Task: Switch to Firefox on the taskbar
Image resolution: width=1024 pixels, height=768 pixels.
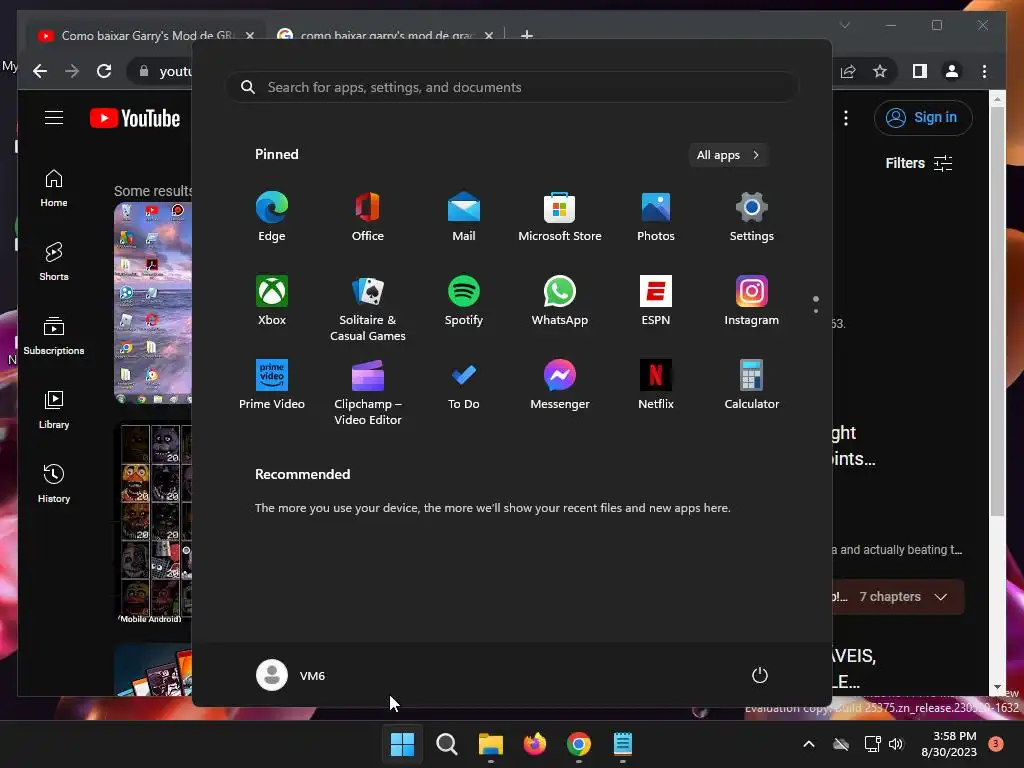Action: point(535,744)
